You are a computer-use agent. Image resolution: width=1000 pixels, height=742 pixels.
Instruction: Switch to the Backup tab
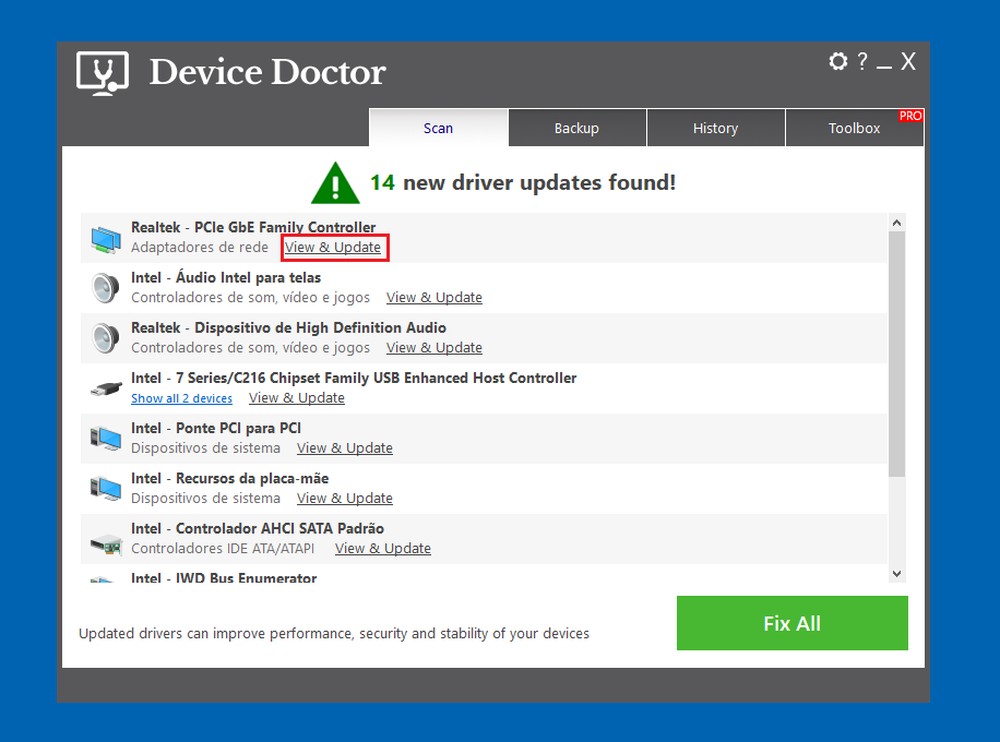(577, 127)
